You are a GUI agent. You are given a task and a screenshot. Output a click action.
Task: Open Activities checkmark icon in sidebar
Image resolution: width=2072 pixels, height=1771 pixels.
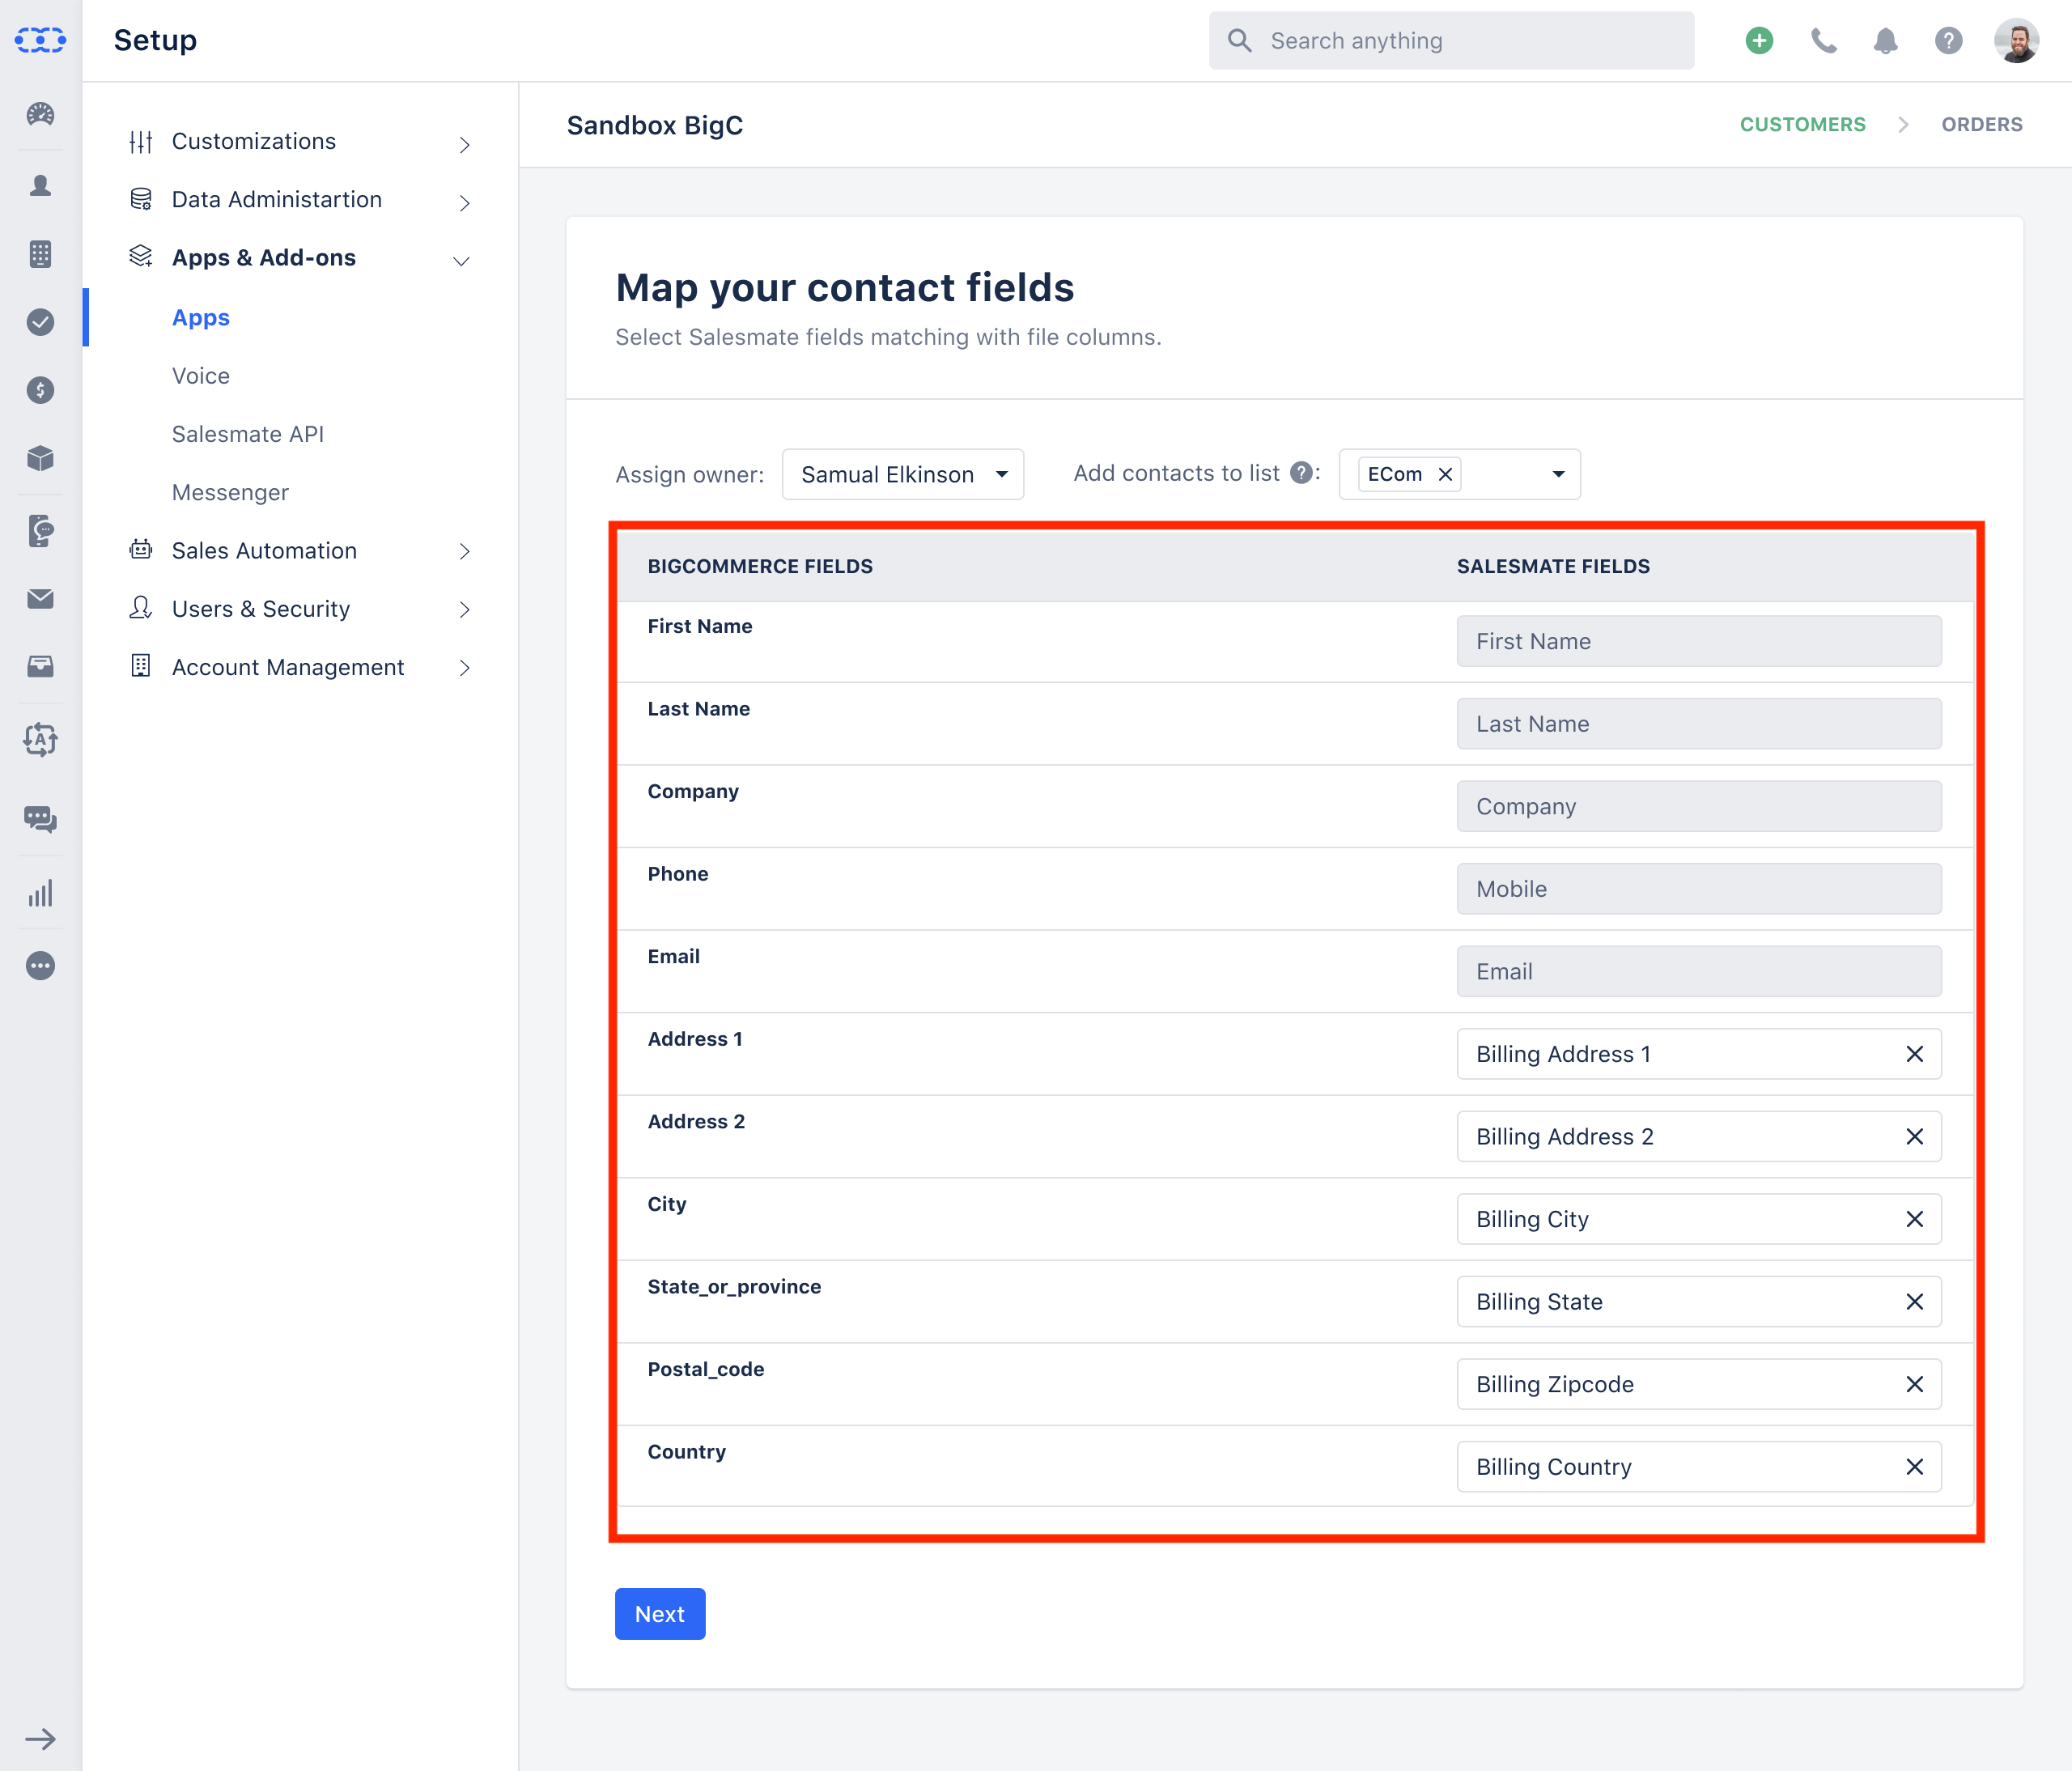[40, 322]
